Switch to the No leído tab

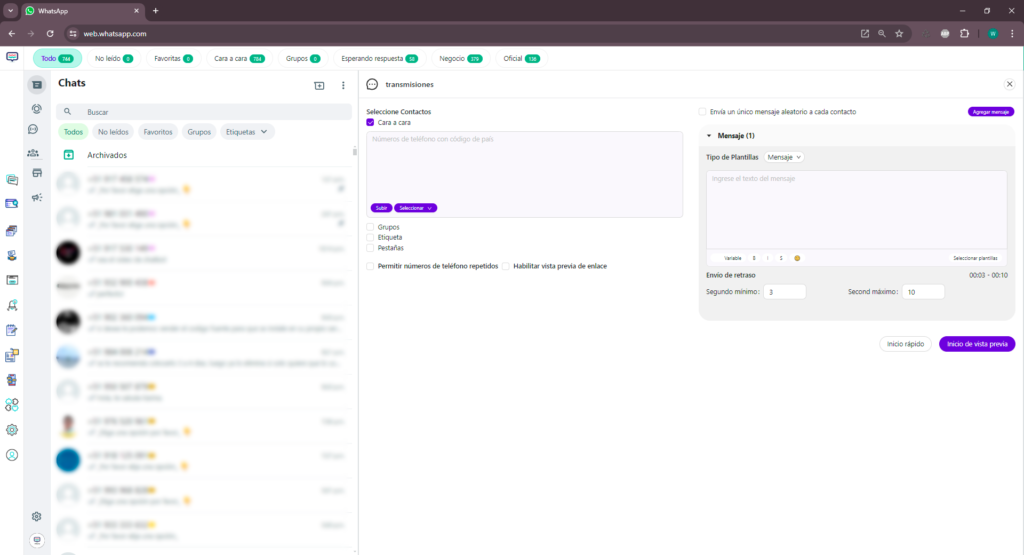click(114, 59)
